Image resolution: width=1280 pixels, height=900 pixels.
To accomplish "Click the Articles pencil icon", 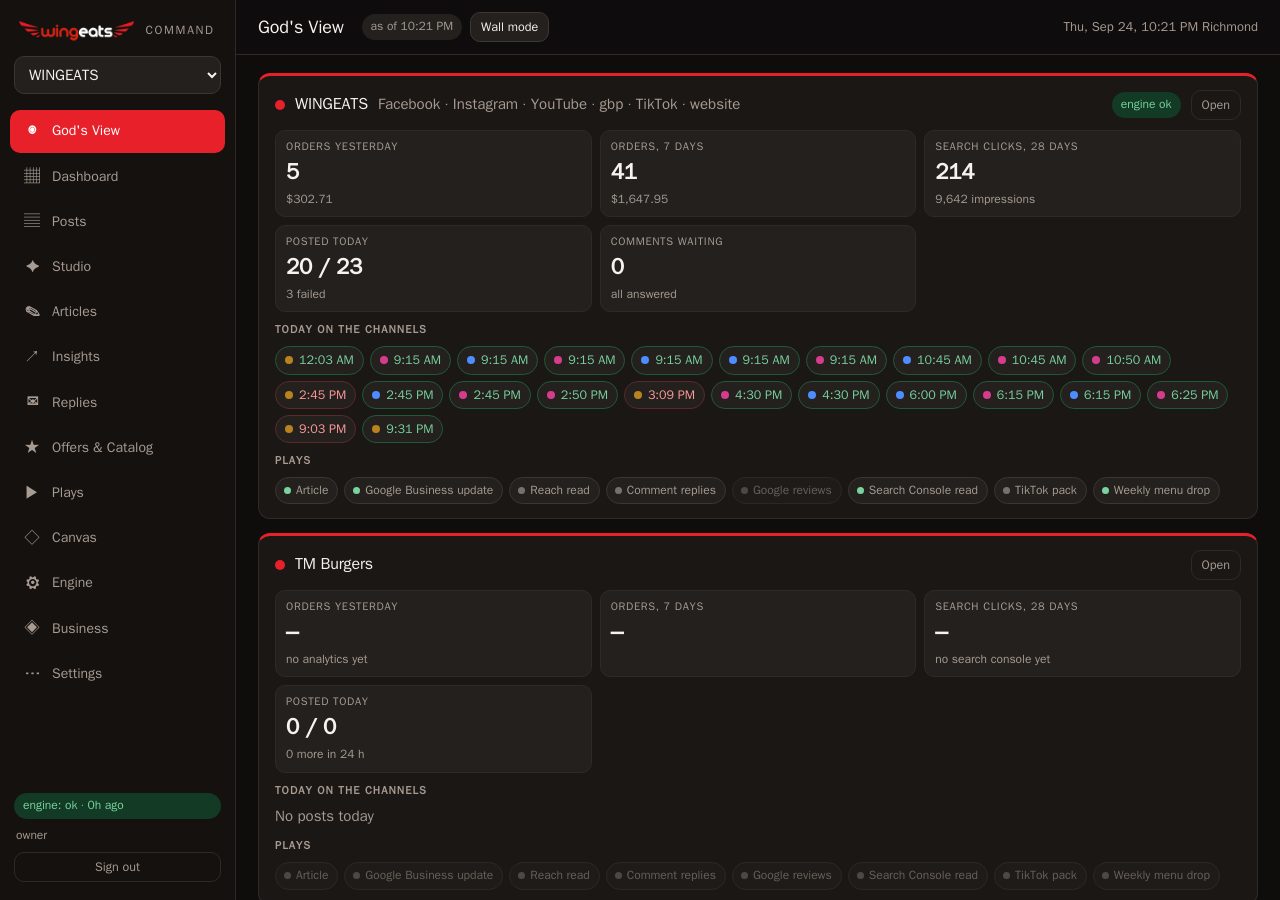I will tap(32, 311).
